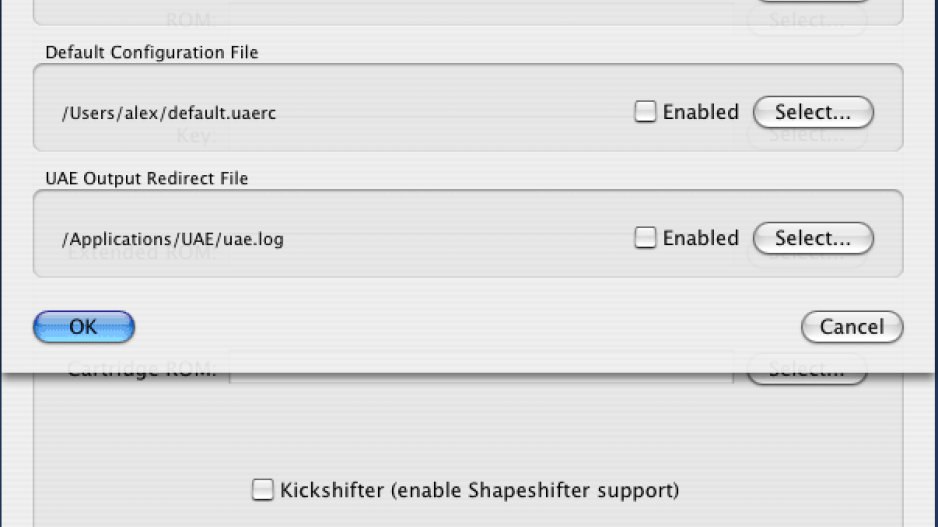Click the faded Key label behind sheet

point(196,136)
